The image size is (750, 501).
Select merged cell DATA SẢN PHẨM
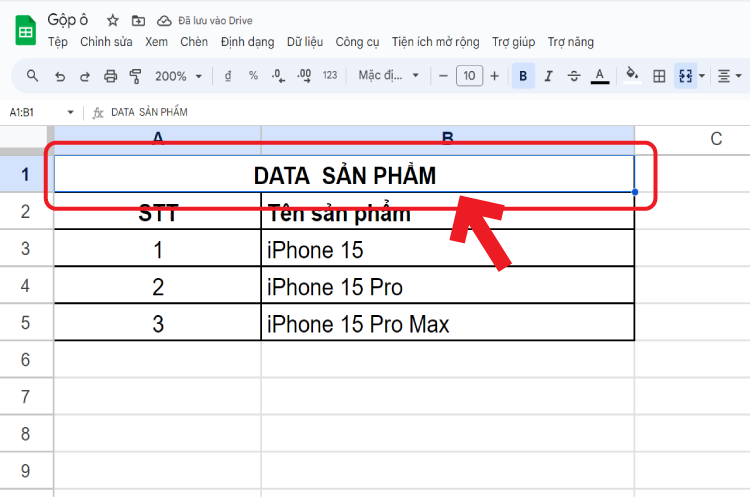point(344,174)
